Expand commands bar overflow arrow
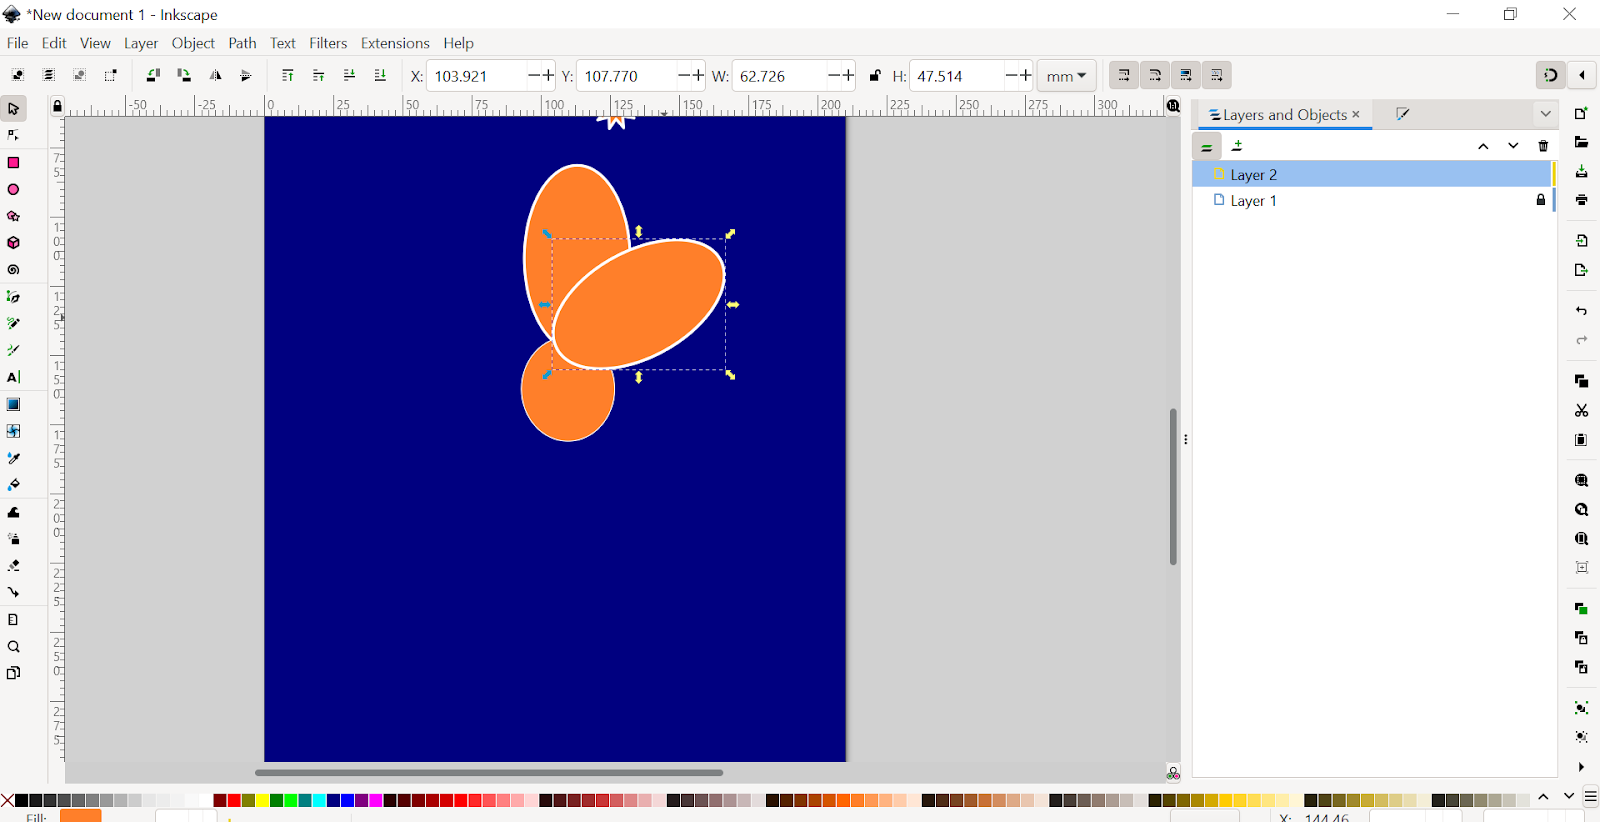The image size is (1600, 822). click(x=1581, y=767)
